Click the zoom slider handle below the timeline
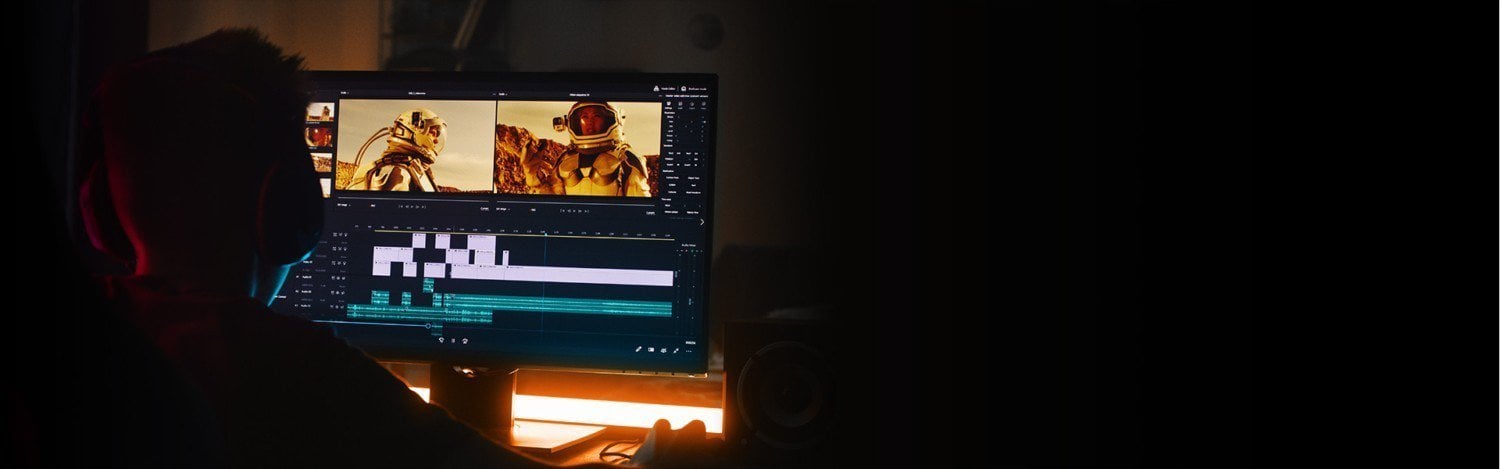The image size is (1500, 469). [428, 326]
